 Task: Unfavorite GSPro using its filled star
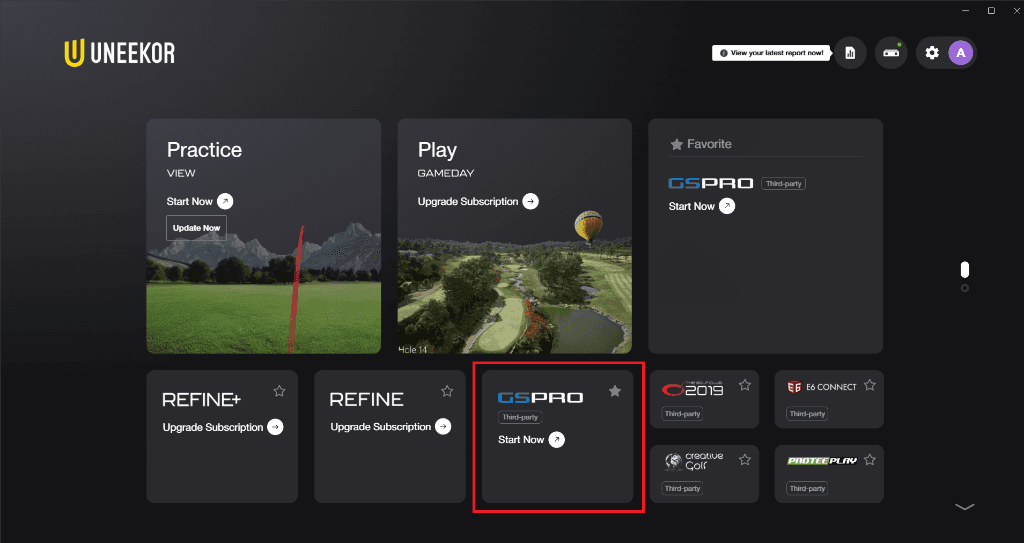[x=615, y=391]
